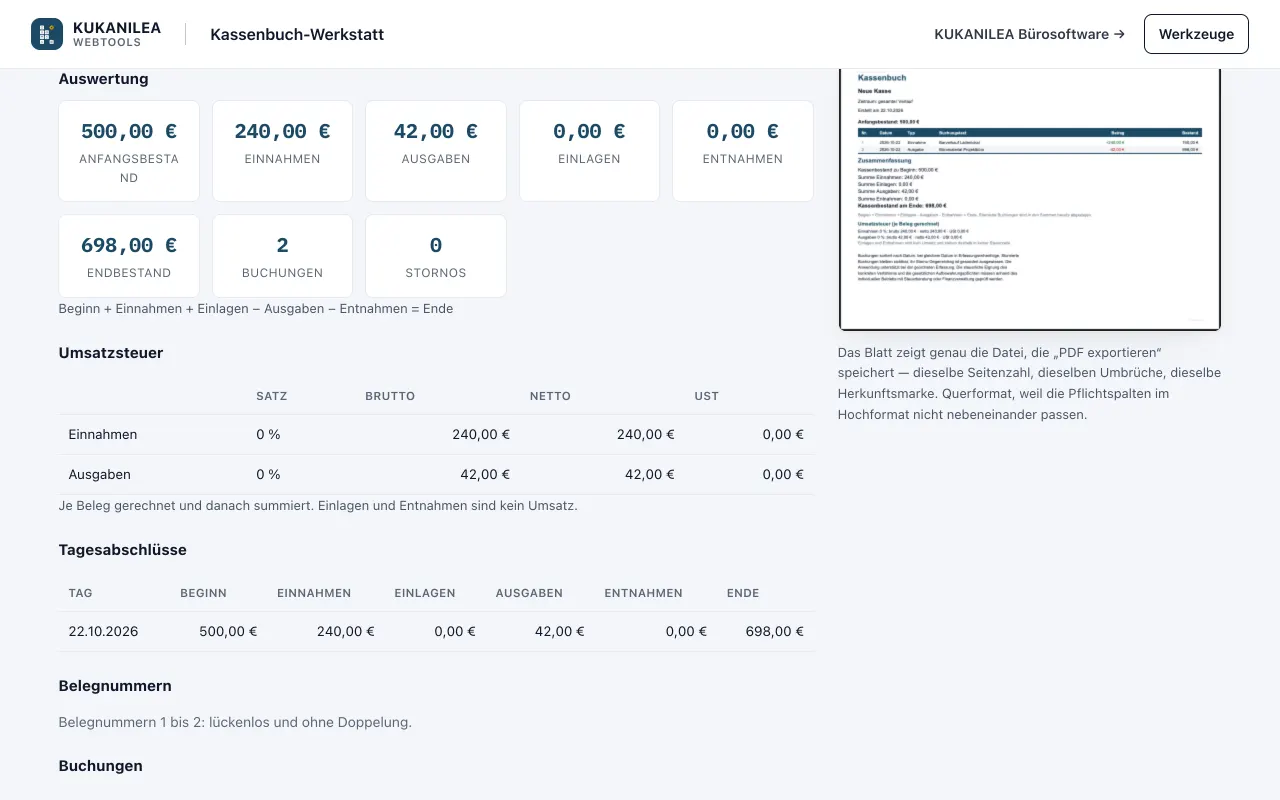
Task: Click the SATZ column header
Action: 272,396
